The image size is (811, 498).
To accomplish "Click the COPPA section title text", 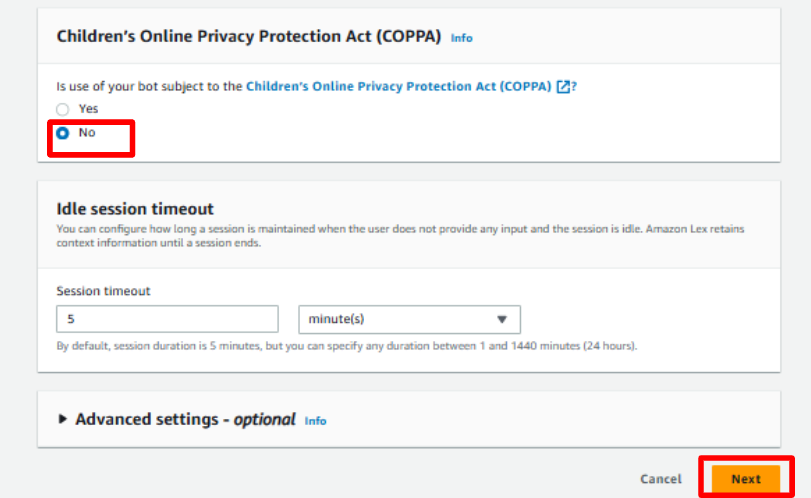I will tap(248, 36).
